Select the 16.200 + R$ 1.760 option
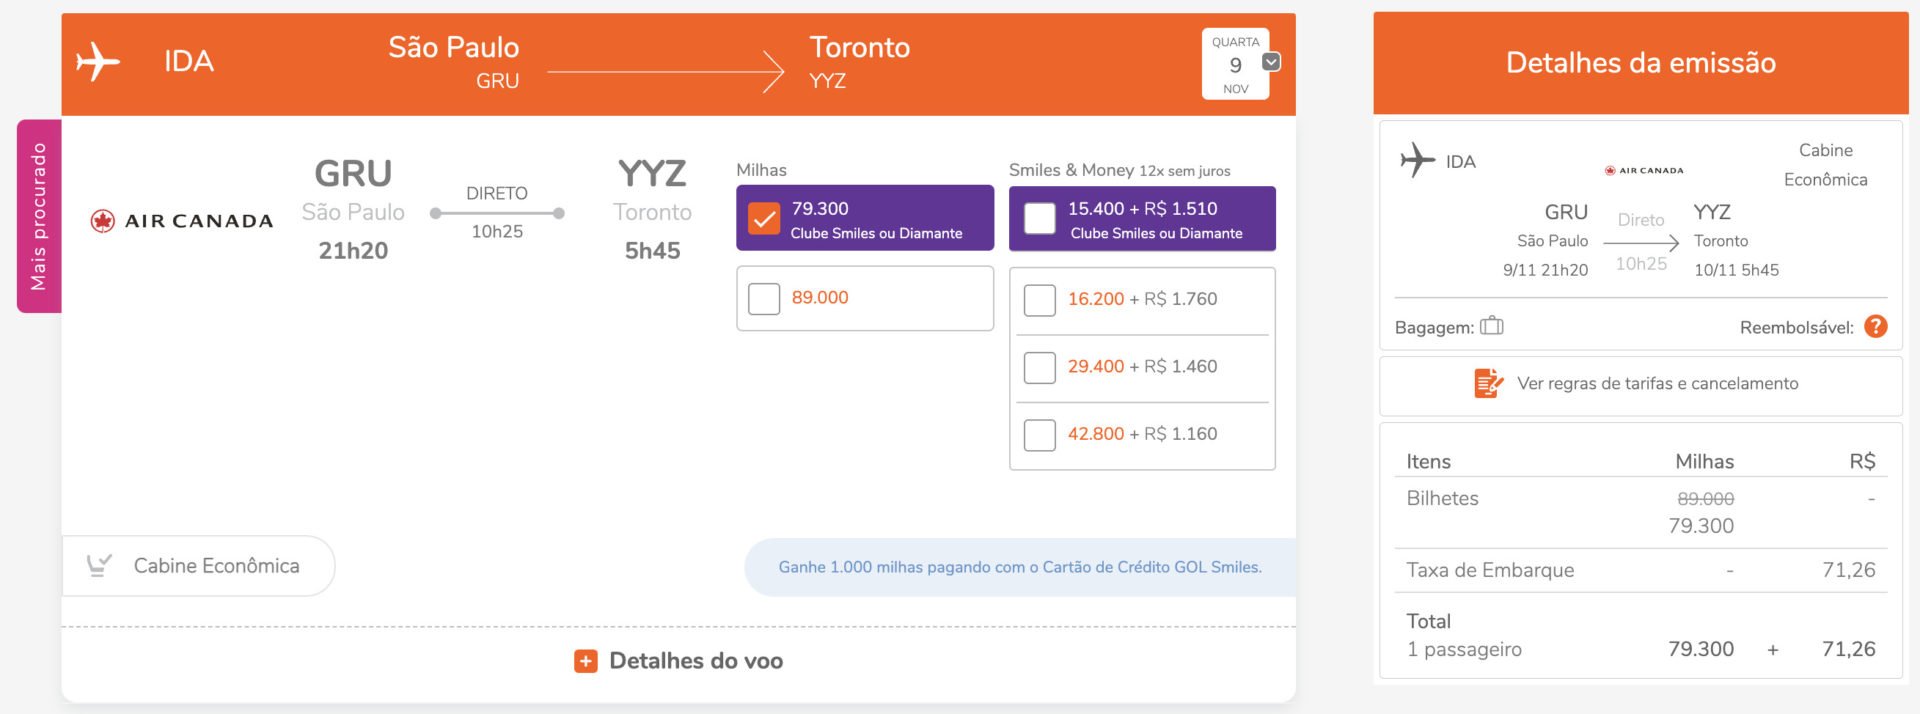The width and height of the screenshot is (1920, 714). (1040, 300)
